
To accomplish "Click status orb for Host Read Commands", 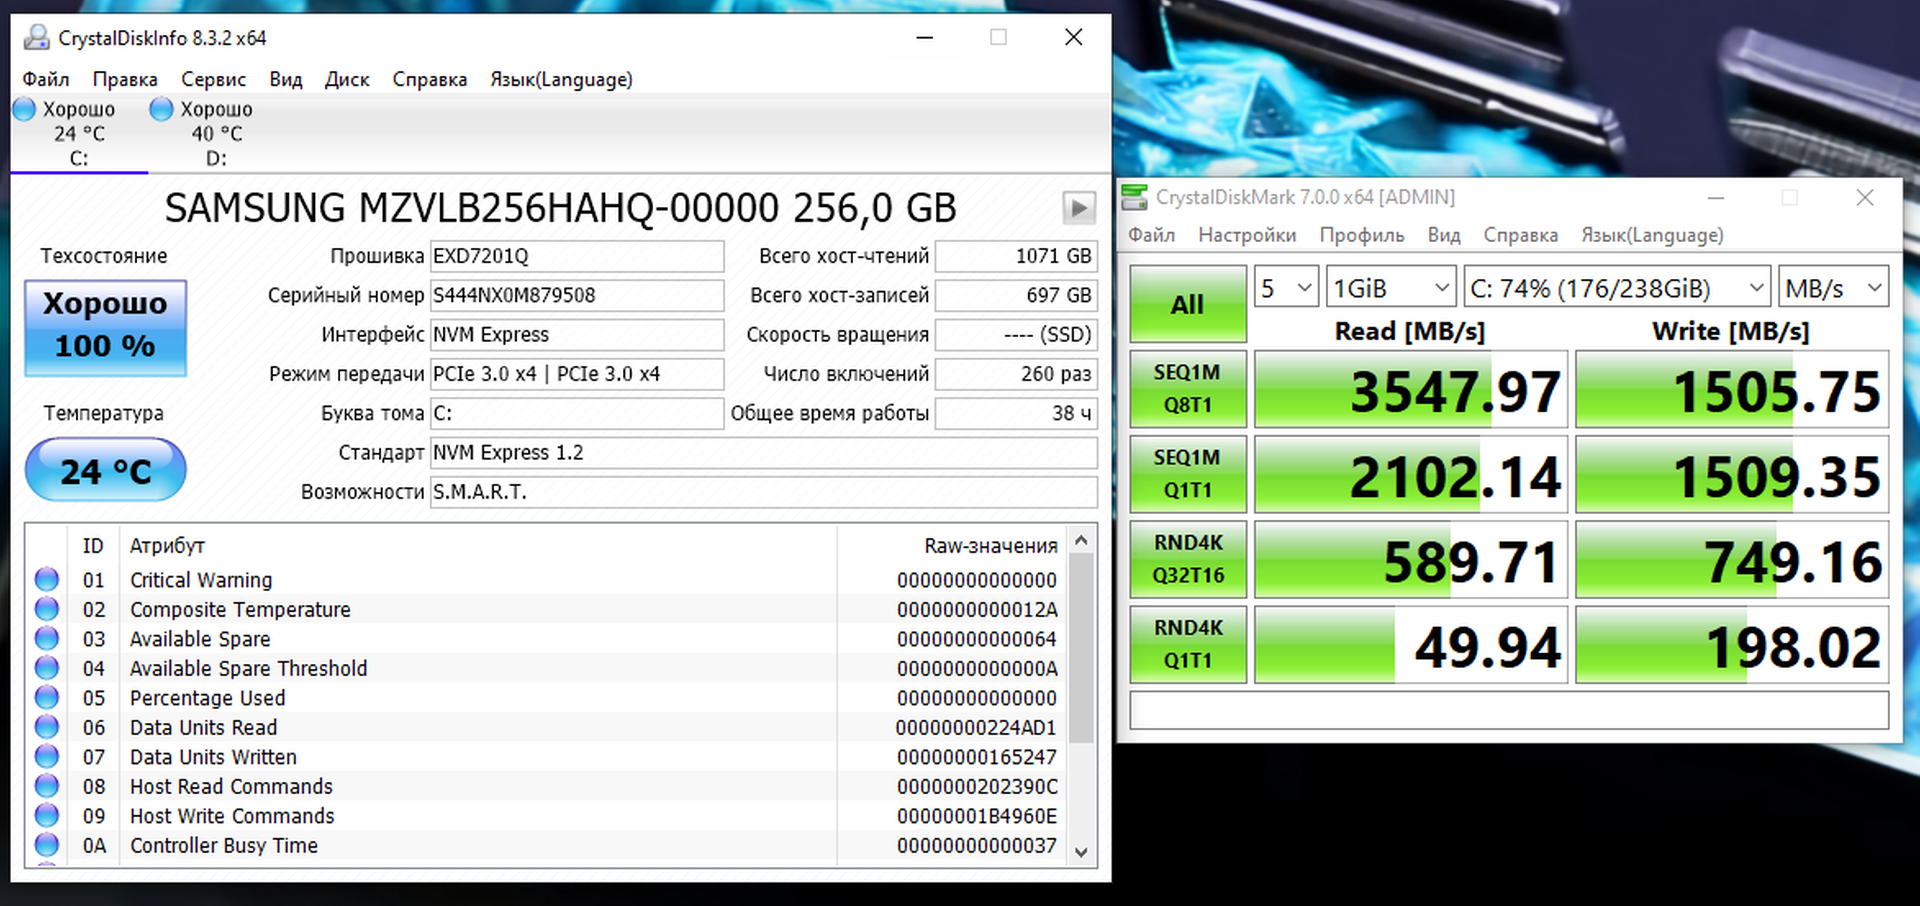I will 46,786.
